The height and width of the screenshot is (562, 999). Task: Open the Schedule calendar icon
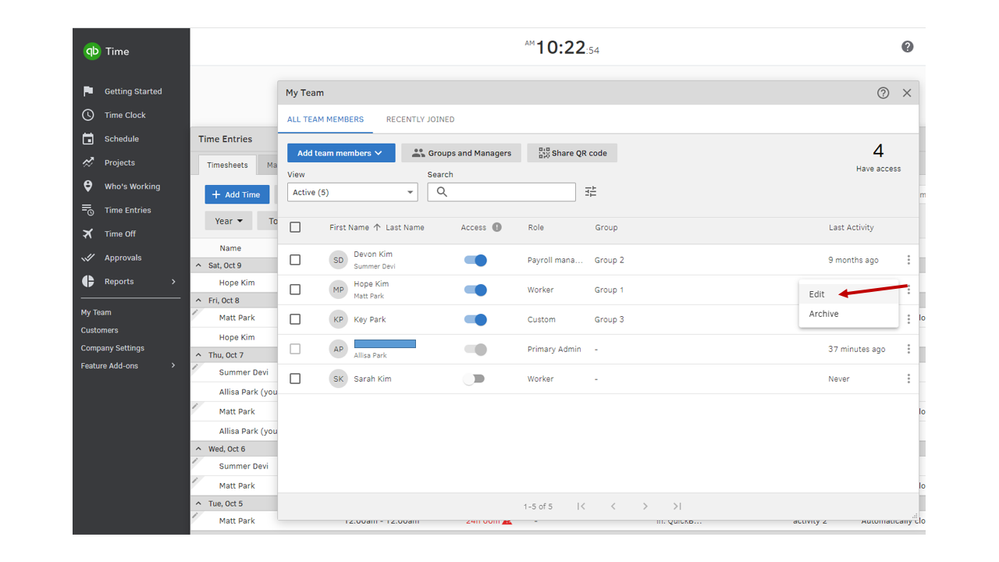tap(88, 139)
